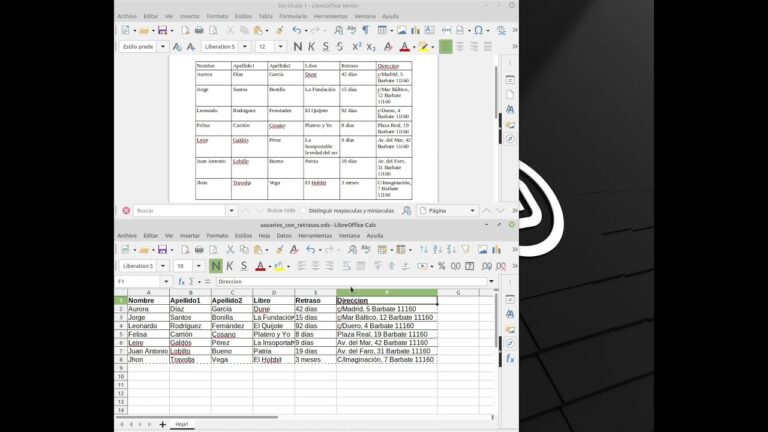Click cell containing 'El Quijote' in Calc
768x432 pixels.
pos(274,326)
